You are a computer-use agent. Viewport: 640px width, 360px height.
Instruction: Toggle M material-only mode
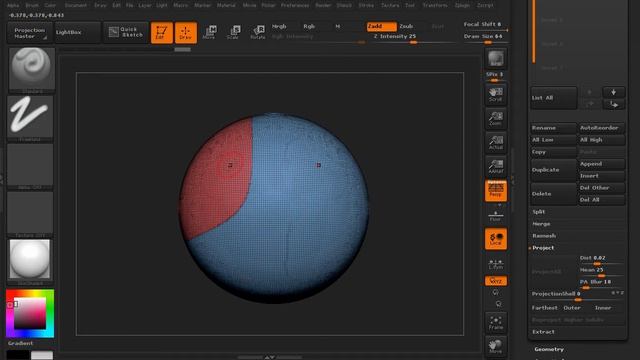coord(338,27)
